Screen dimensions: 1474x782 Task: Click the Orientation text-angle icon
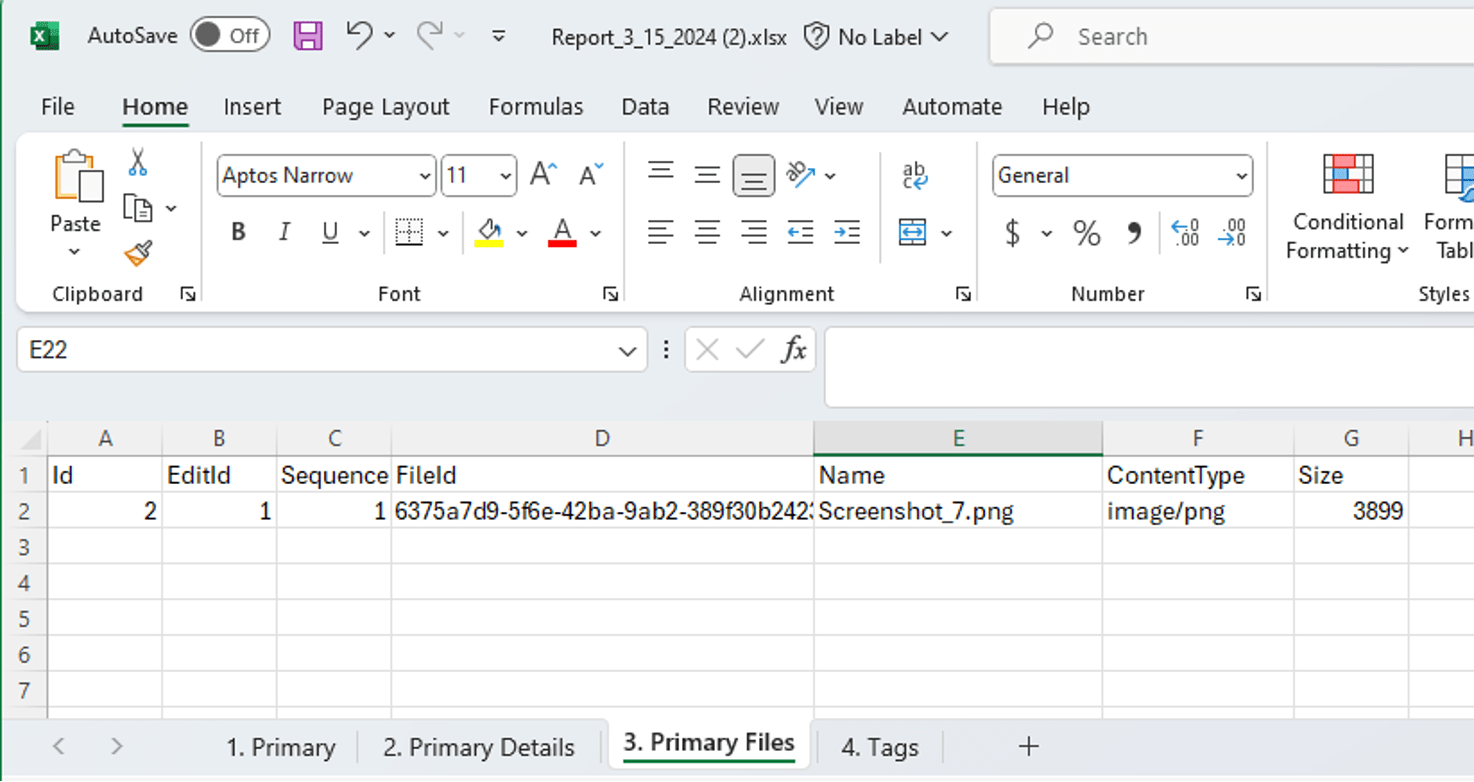click(x=801, y=175)
